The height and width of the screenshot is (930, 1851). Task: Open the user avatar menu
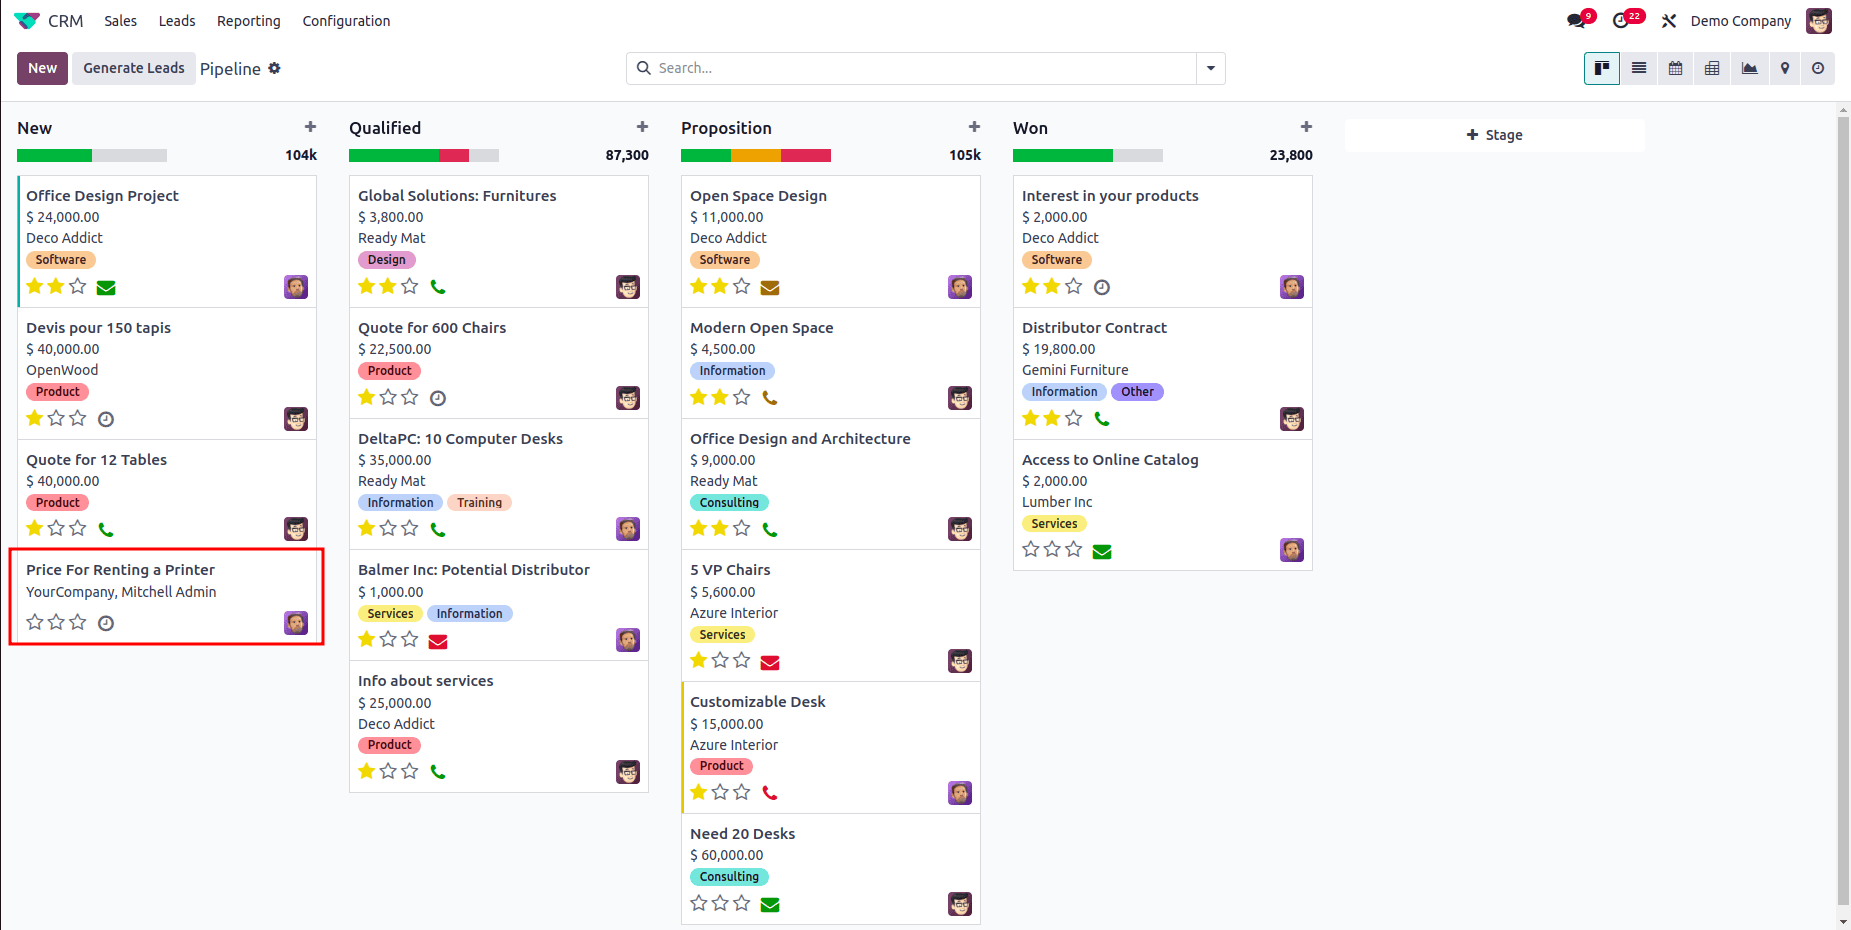1819,21
